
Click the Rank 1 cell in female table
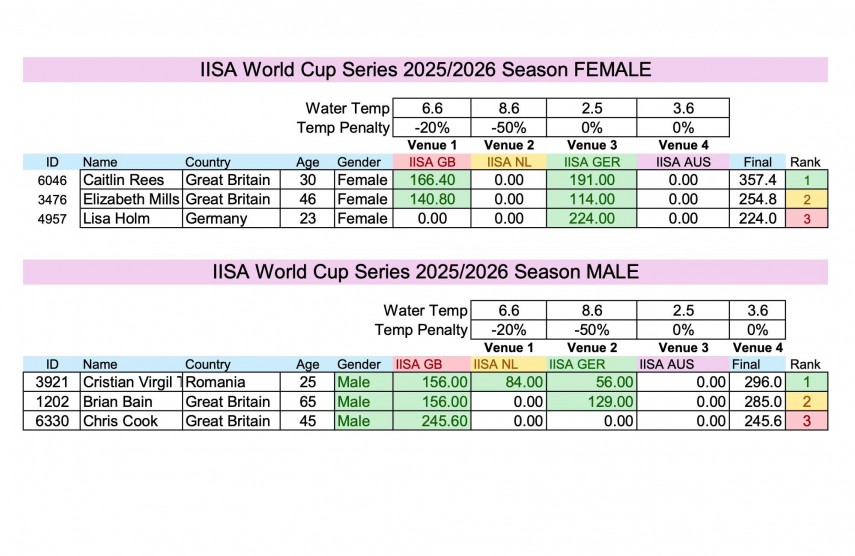pos(806,180)
